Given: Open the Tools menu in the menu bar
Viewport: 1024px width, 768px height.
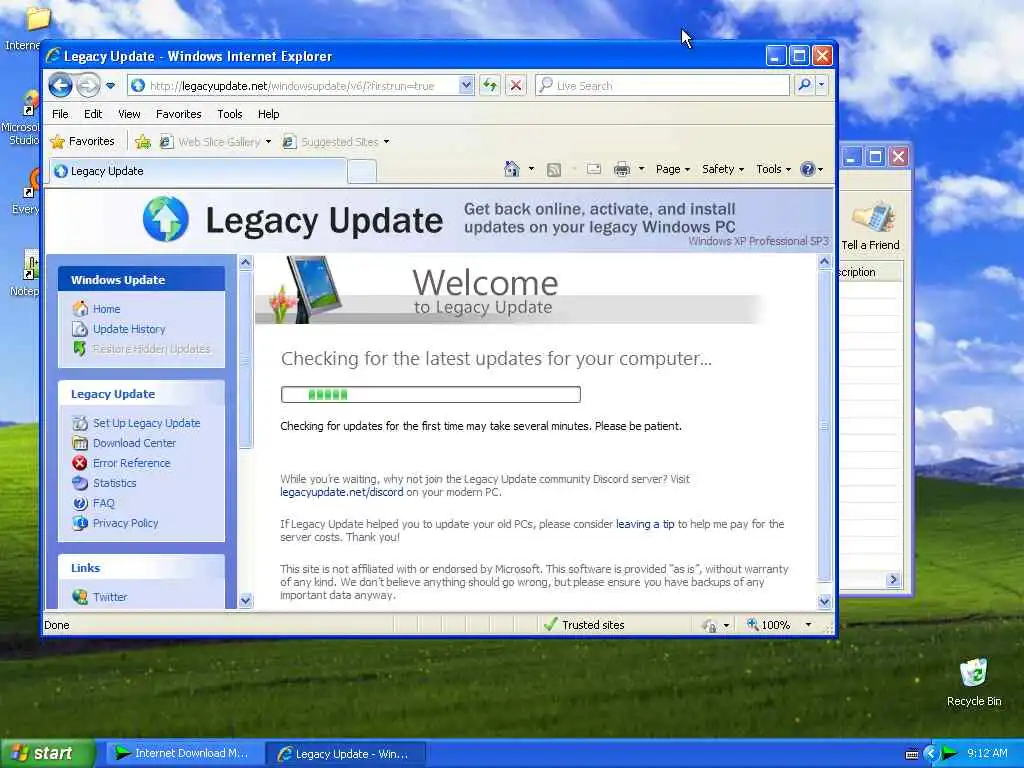Looking at the screenshot, I should (x=230, y=114).
